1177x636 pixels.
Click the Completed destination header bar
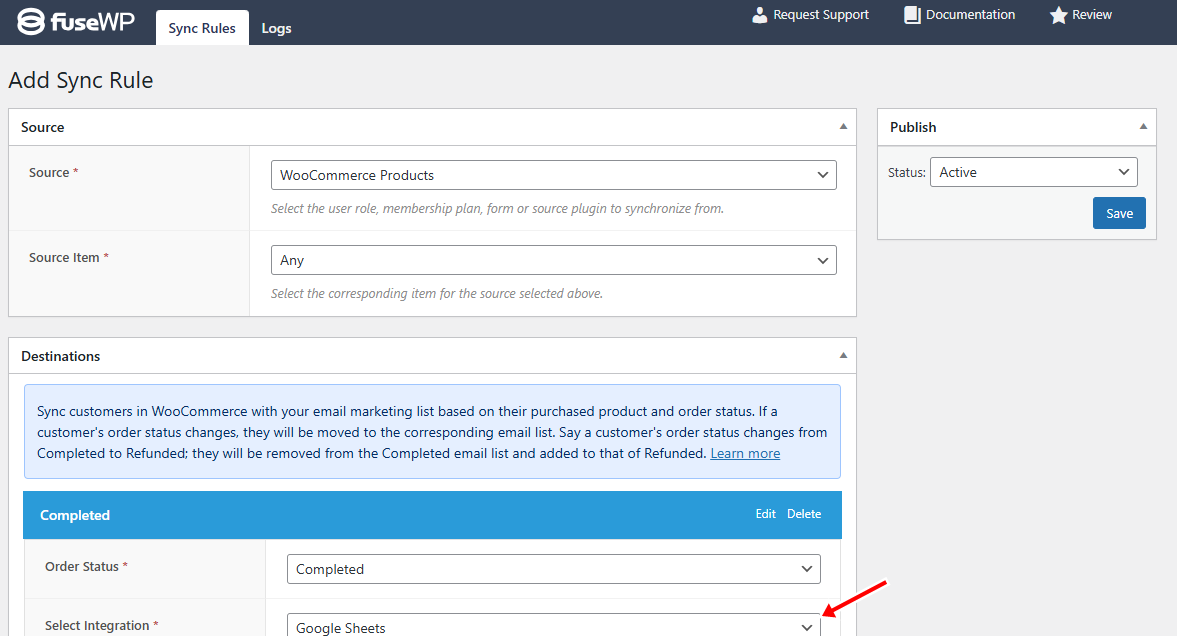pos(432,515)
